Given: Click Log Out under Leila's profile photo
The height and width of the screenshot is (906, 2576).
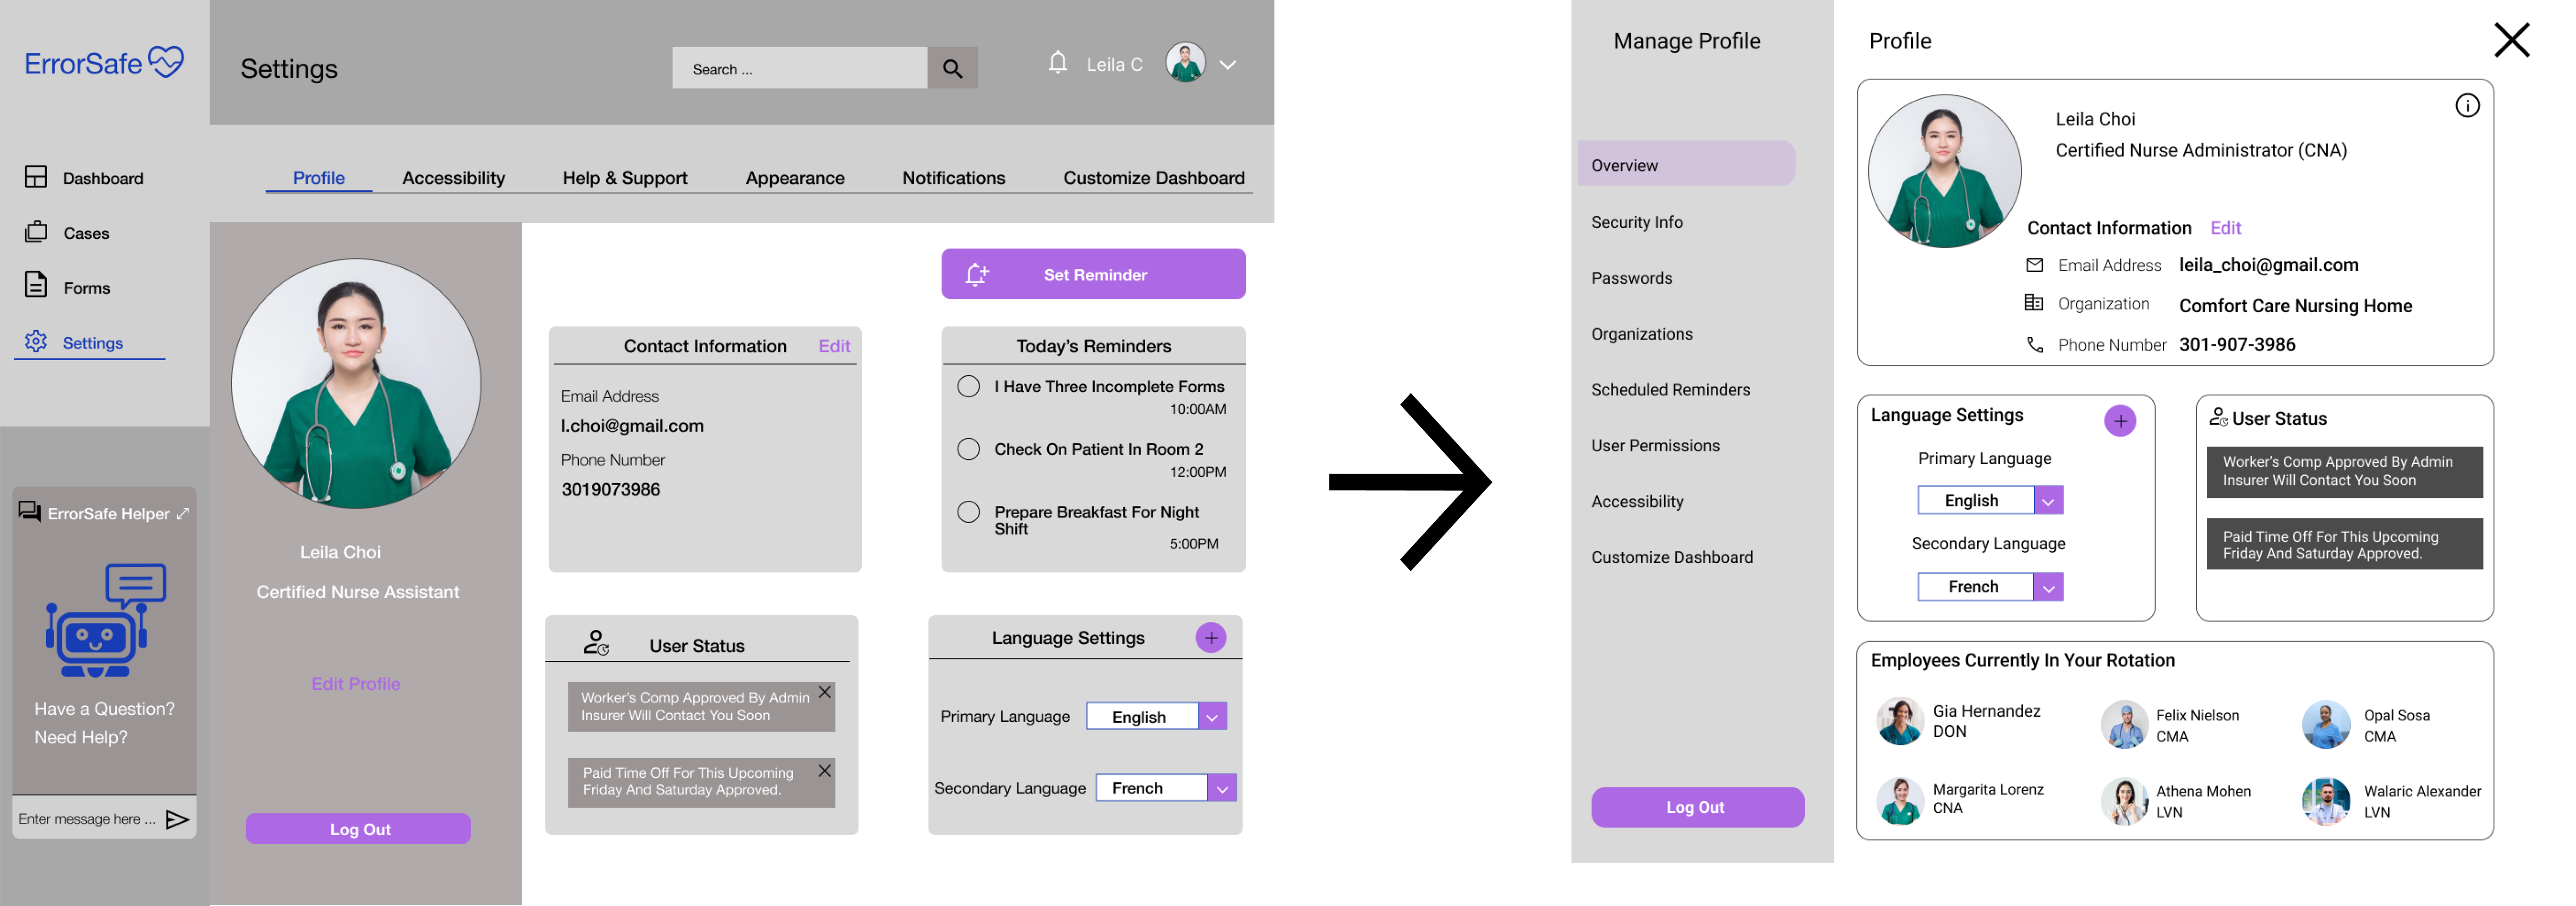Looking at the screenshot, I should (x=358, y=829).
